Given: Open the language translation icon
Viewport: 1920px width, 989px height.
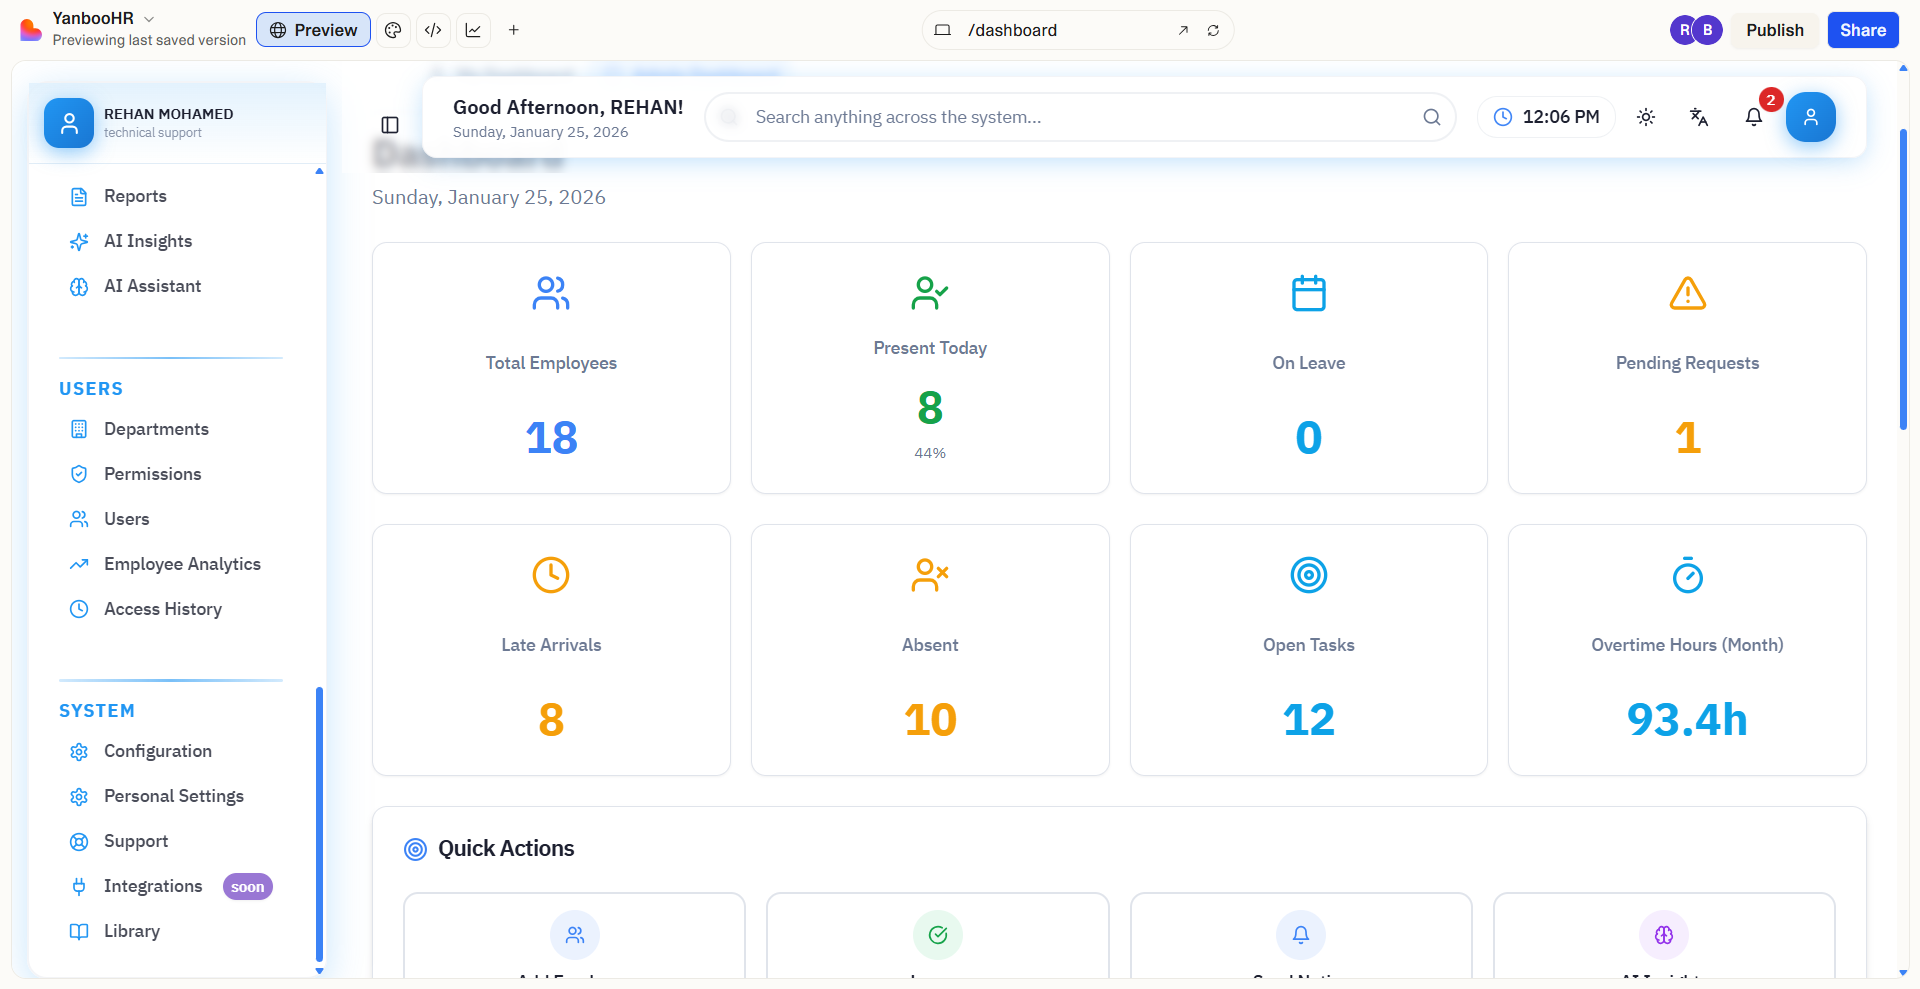Looking at the screenshot, I should coord(1699,117).
